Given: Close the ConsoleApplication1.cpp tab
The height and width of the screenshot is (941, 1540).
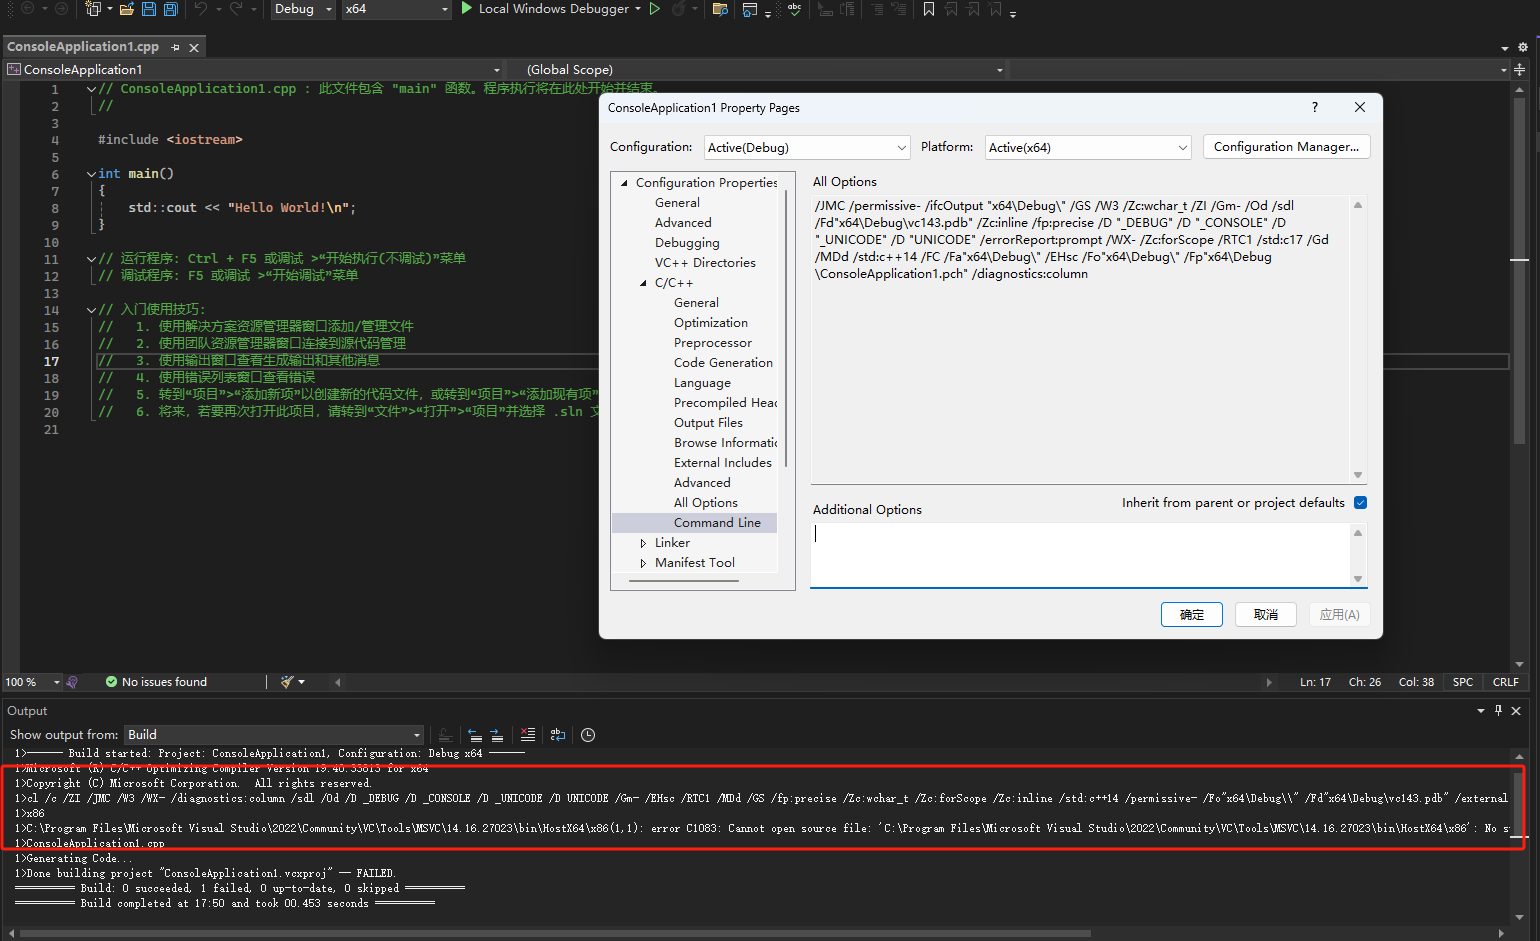Looking at the screenshot, I should click(194, 47).
